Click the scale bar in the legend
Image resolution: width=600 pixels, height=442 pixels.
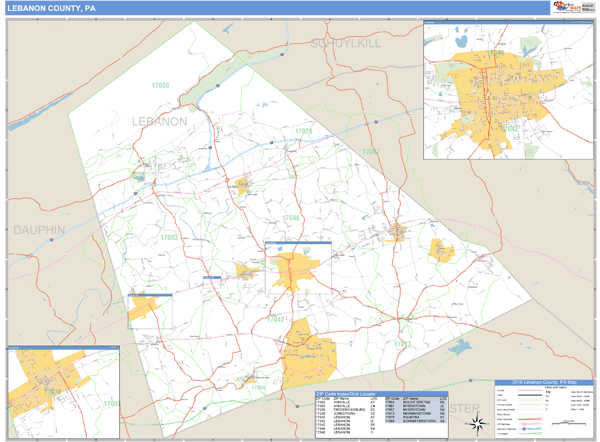[x=569, y=423]
